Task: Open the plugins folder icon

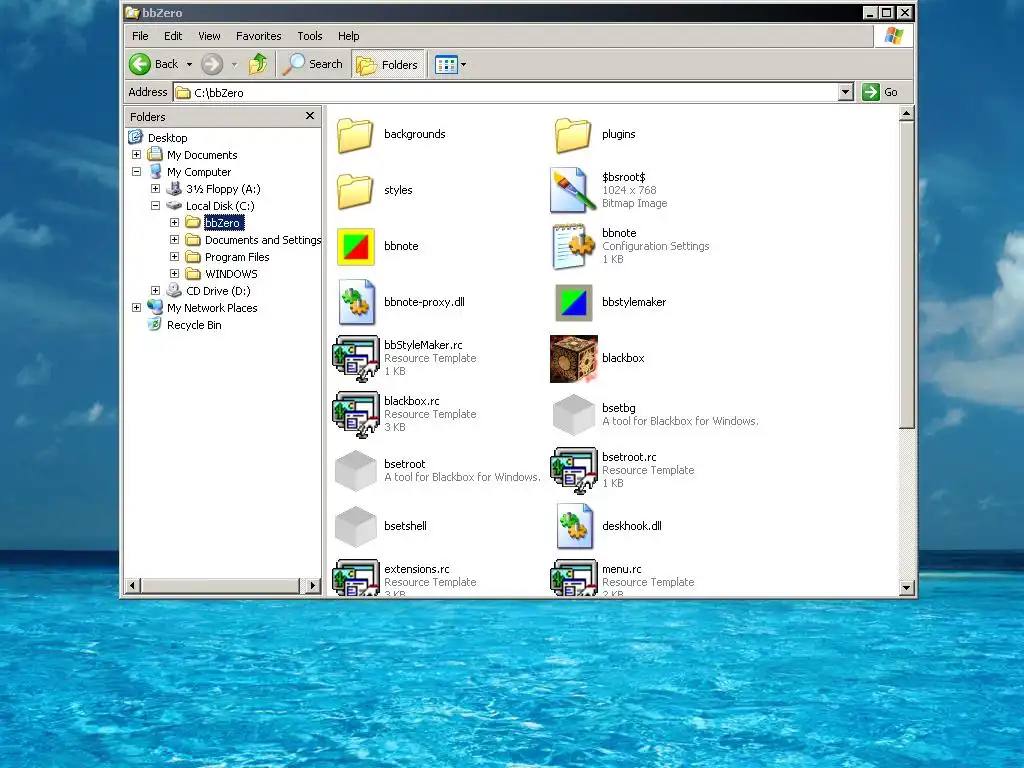Action: [573, 135]
